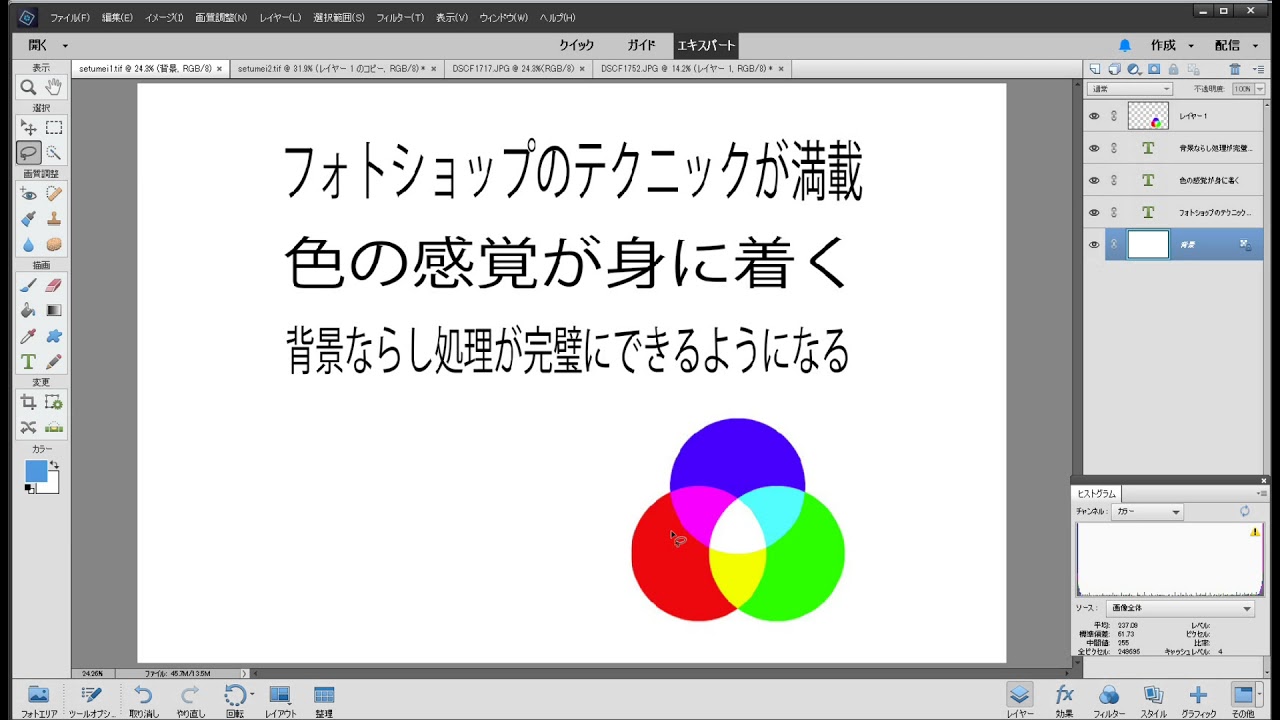Image resolution: width=1280 pixels, height=720 pixels.
Task: Open the レイヤー(L) menu
Action: 280,18
